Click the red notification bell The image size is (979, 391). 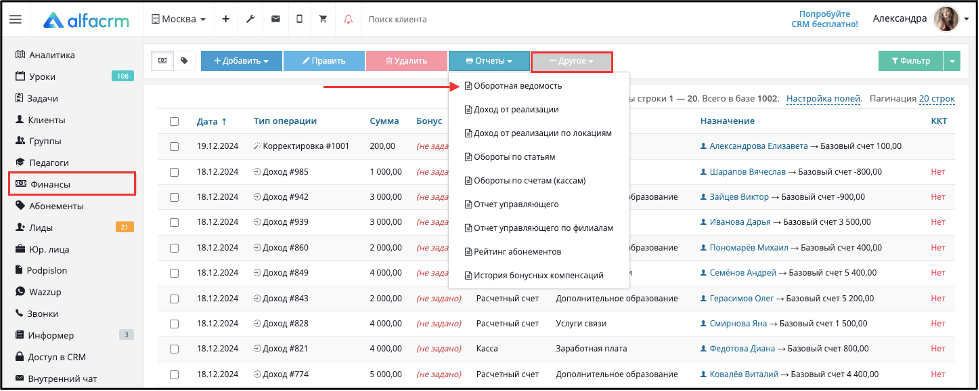point(348,19)
